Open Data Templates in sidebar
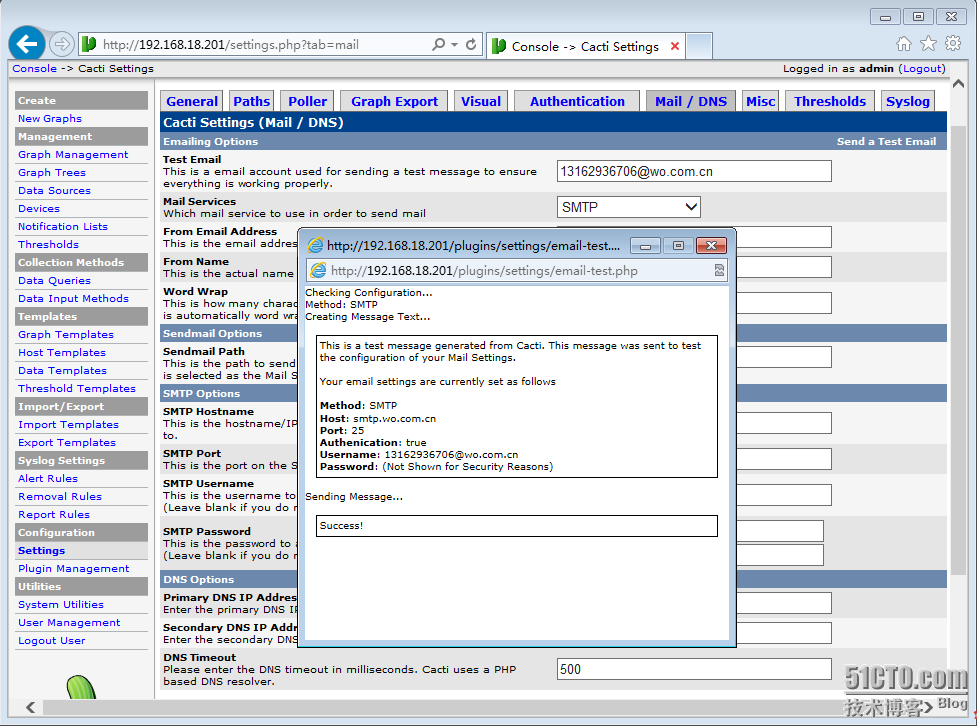 pos(62,371)
